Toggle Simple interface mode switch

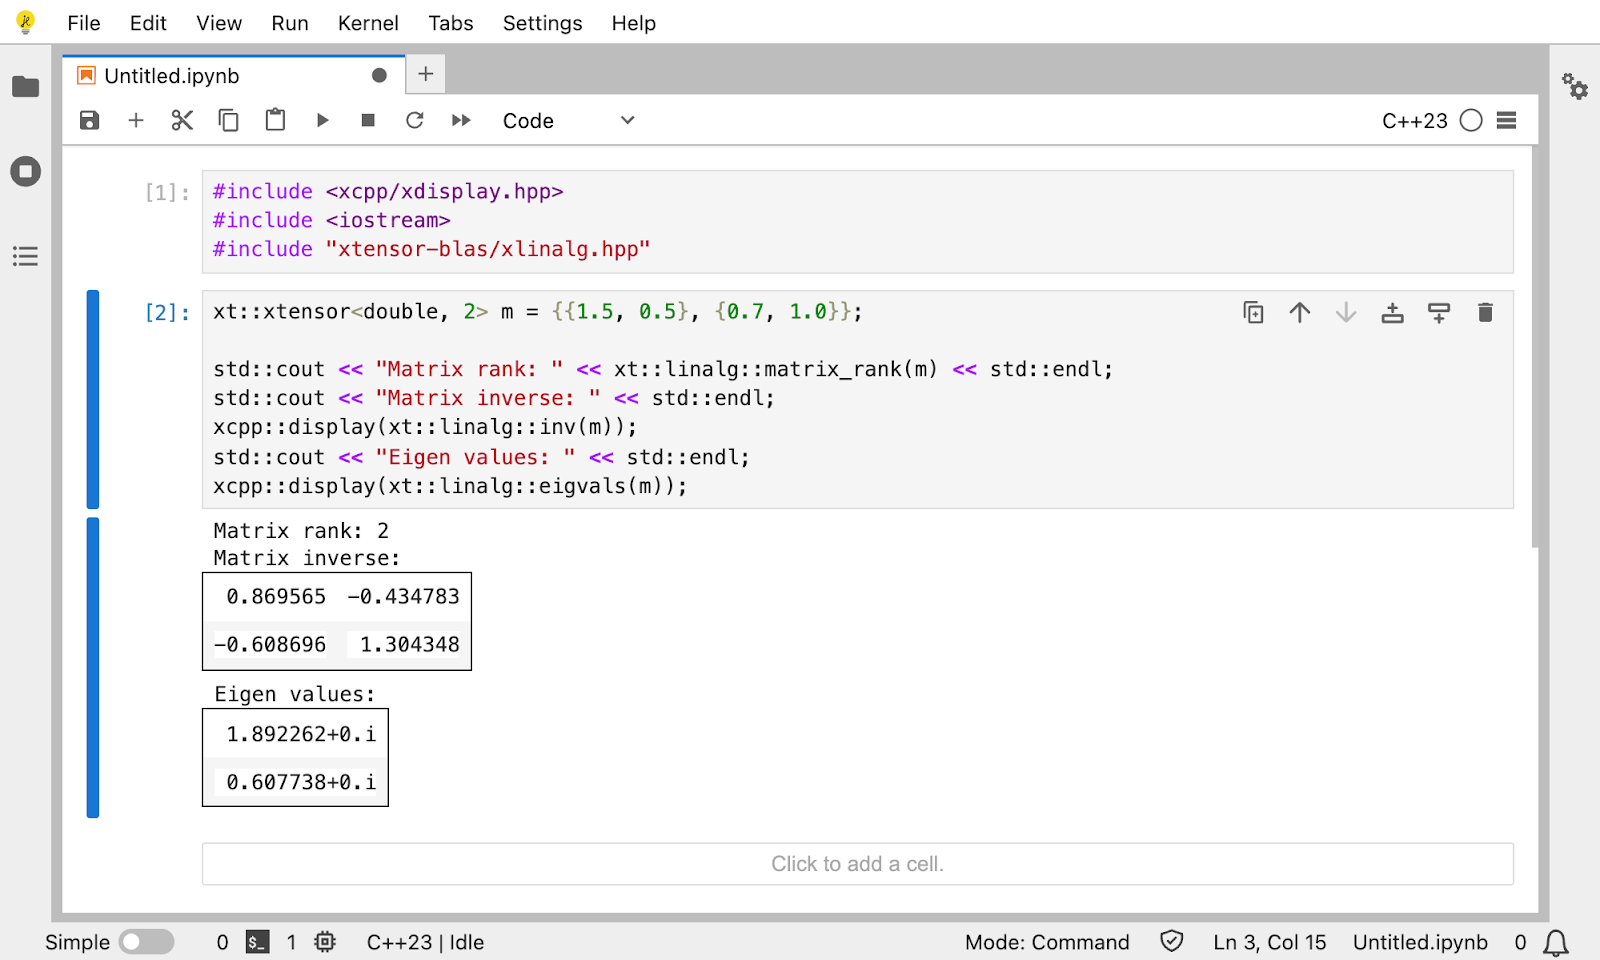146,942
